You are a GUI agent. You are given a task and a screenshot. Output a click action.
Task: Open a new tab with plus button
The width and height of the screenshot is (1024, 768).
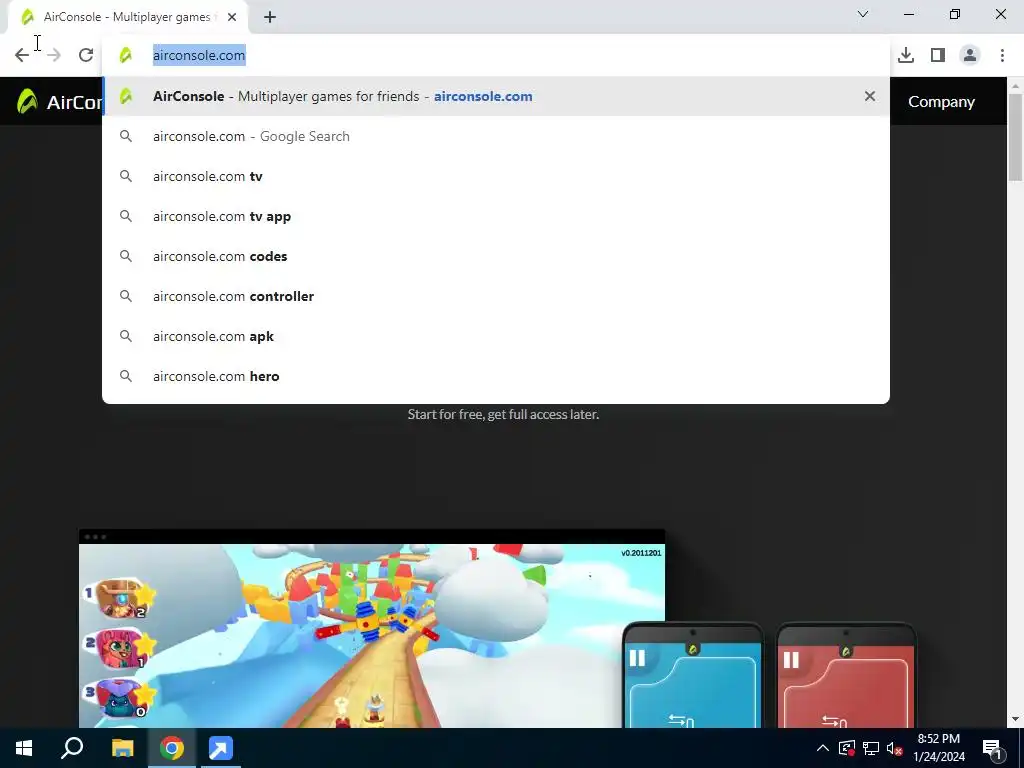(270, 17)
